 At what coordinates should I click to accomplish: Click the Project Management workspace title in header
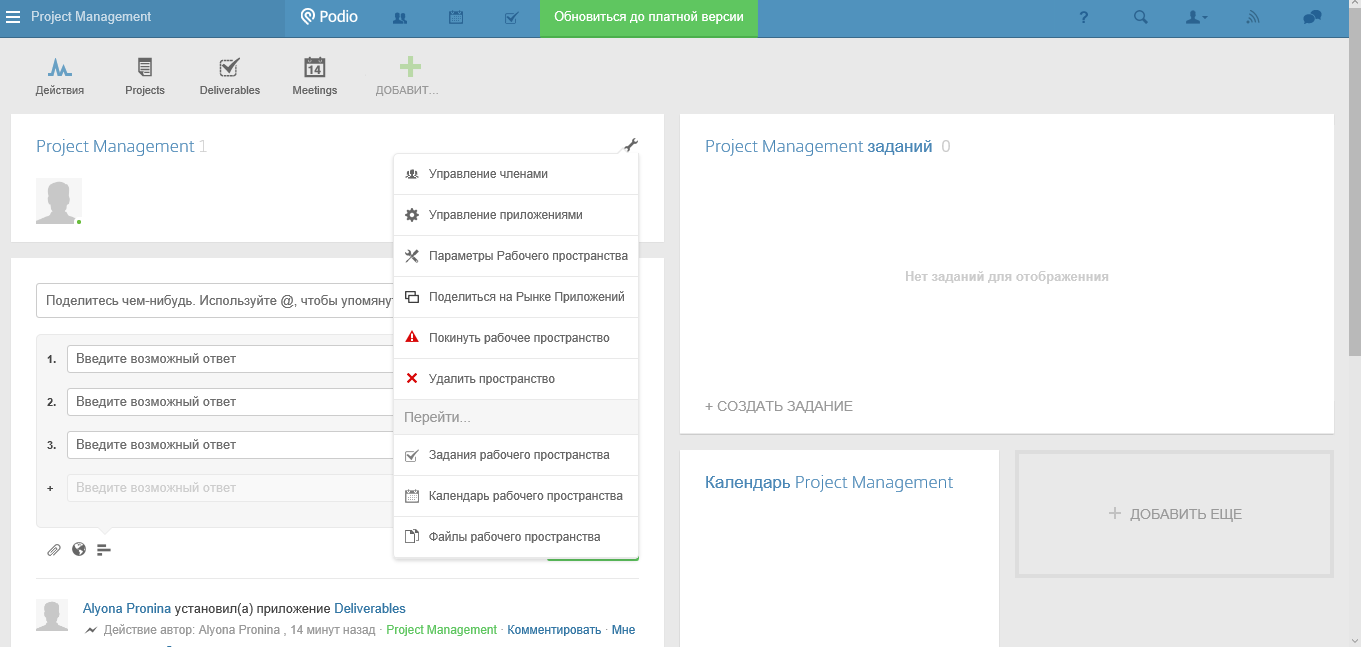coord(91,17)
